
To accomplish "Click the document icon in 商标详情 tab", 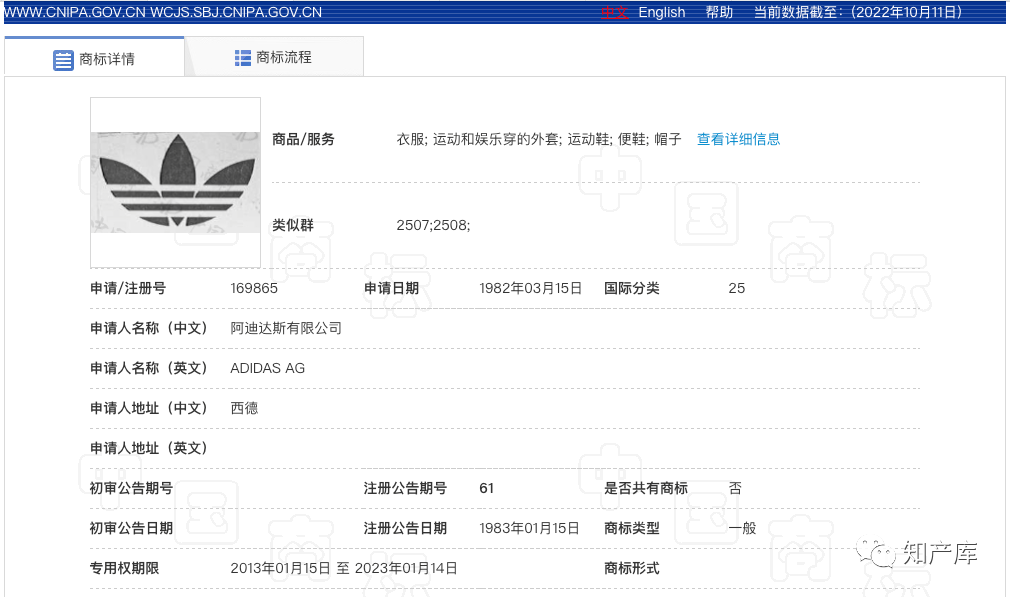I will click(64, 59).
